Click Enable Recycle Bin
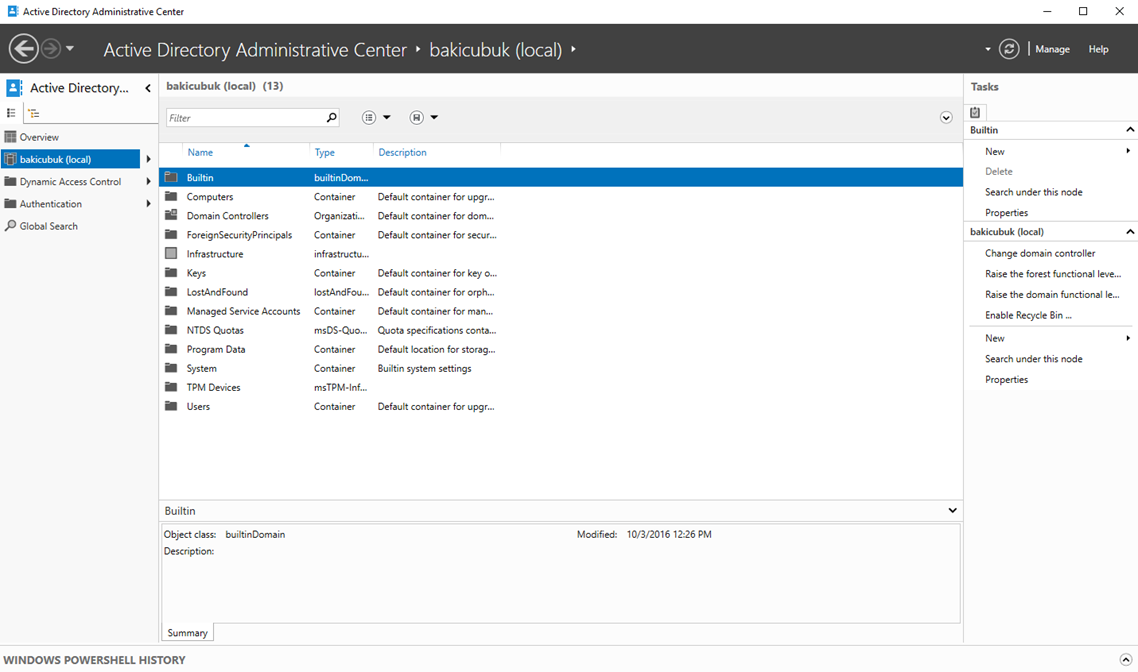This screenshot has height=672, width=1138. click(1028, 315)
